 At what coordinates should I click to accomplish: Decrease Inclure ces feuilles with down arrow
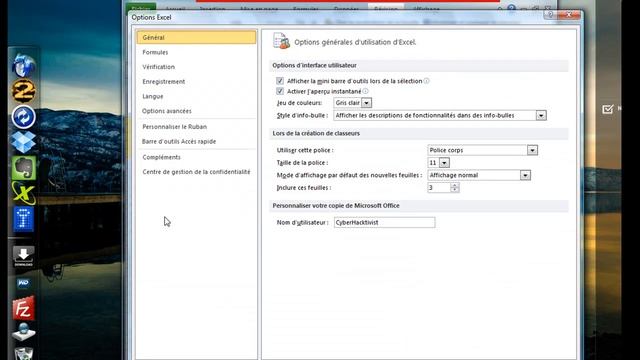[x=455, y=190]
